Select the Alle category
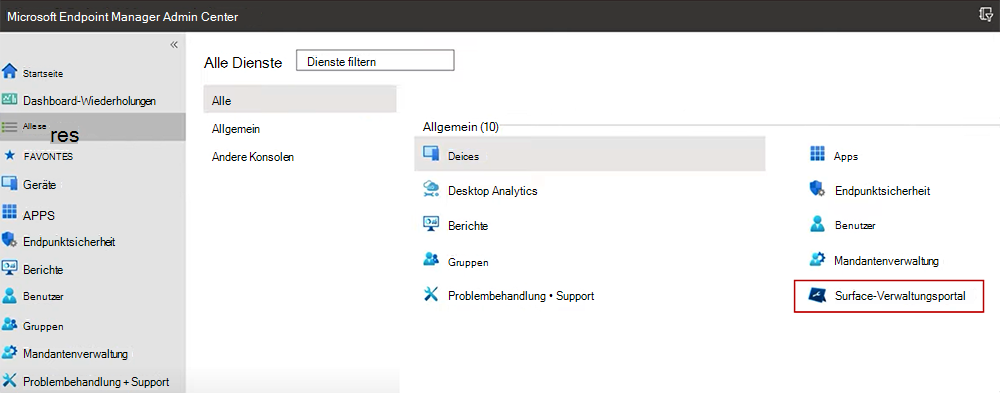The width and height of the screenshot is (1000, 393). tap(300, 100)
